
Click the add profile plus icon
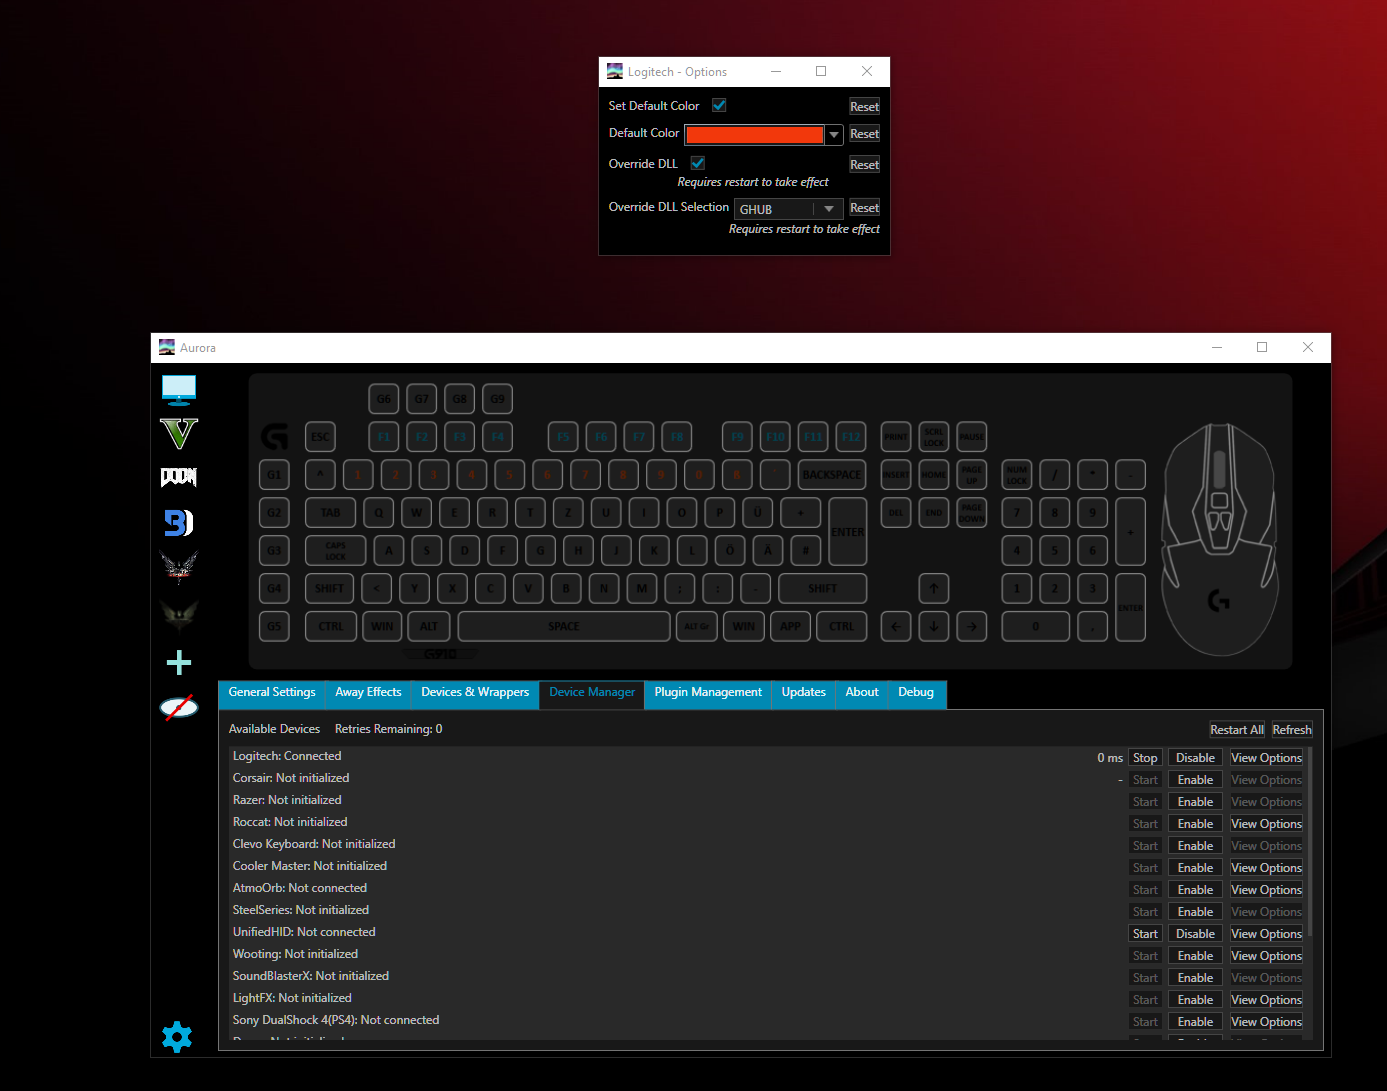coord(179,662)
